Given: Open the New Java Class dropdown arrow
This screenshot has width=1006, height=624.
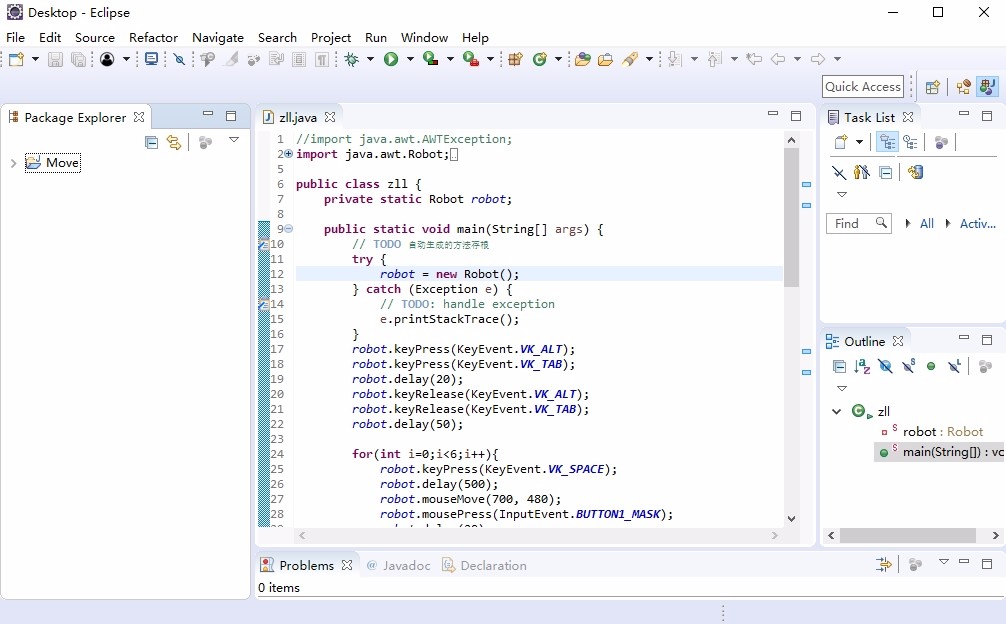Looking at the screenshot, I should [558, 59].
